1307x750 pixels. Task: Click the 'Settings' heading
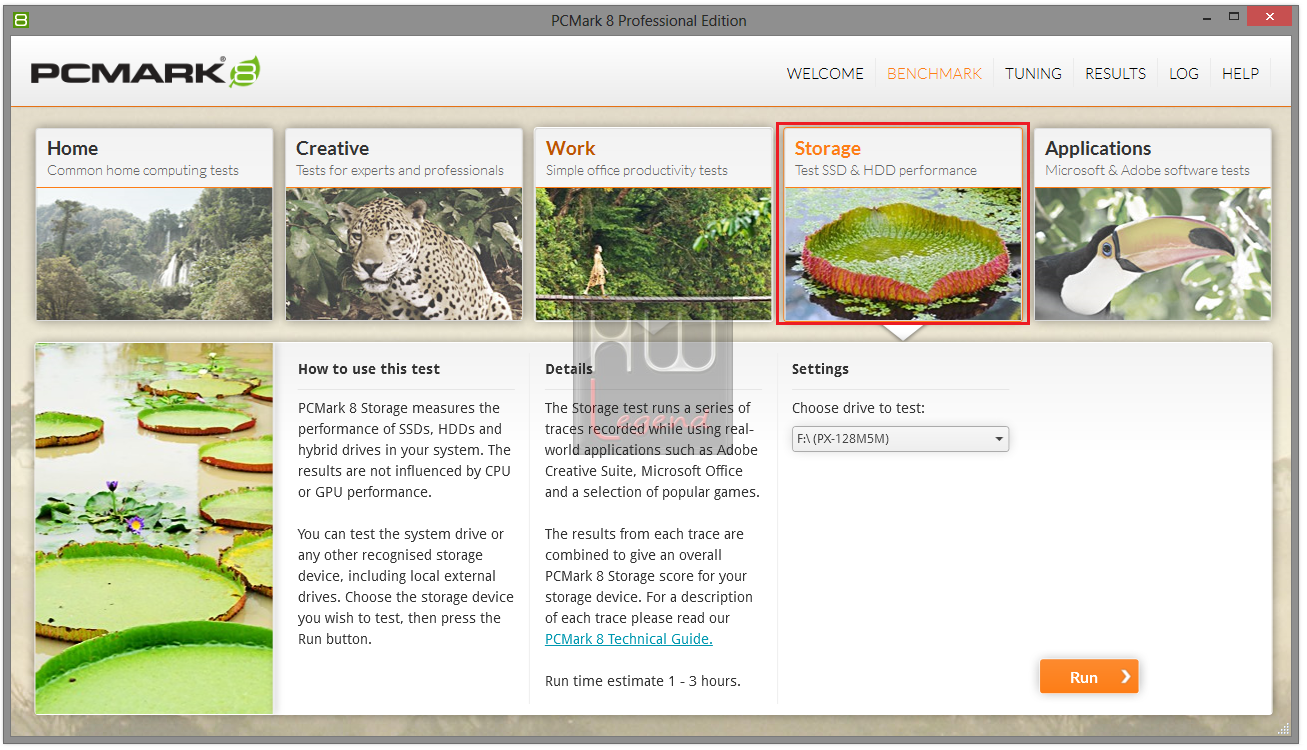[x=820, y=369]
